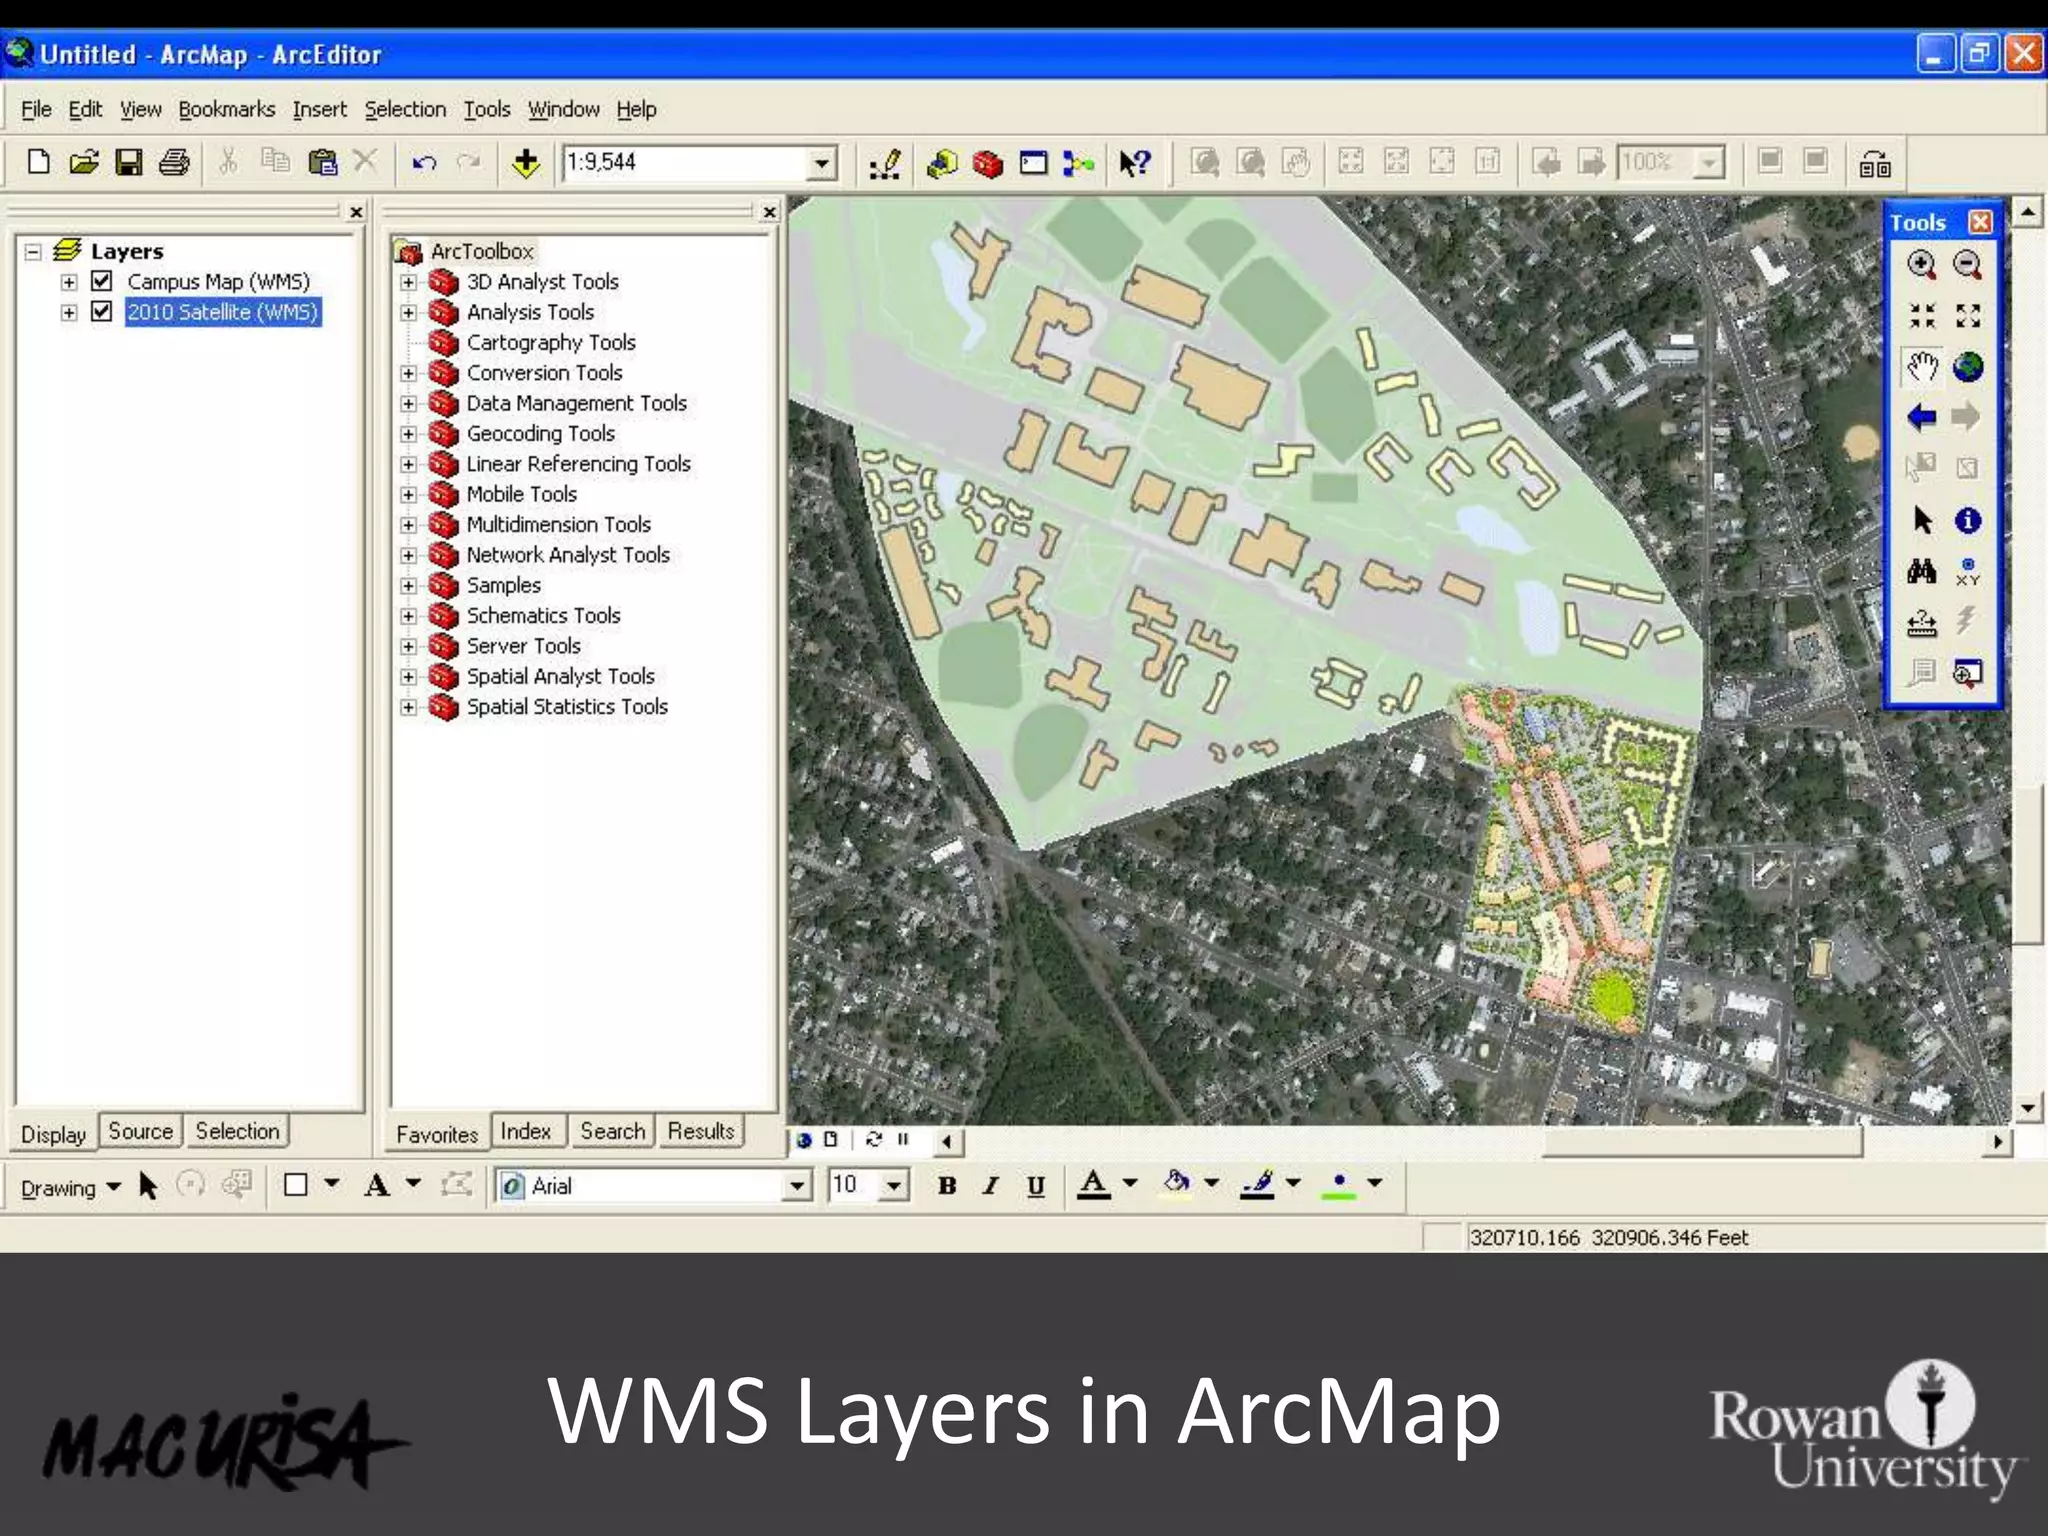Open a map document via the folder icon
The image size is (2048, 1536).
click(x=84, y=162)
